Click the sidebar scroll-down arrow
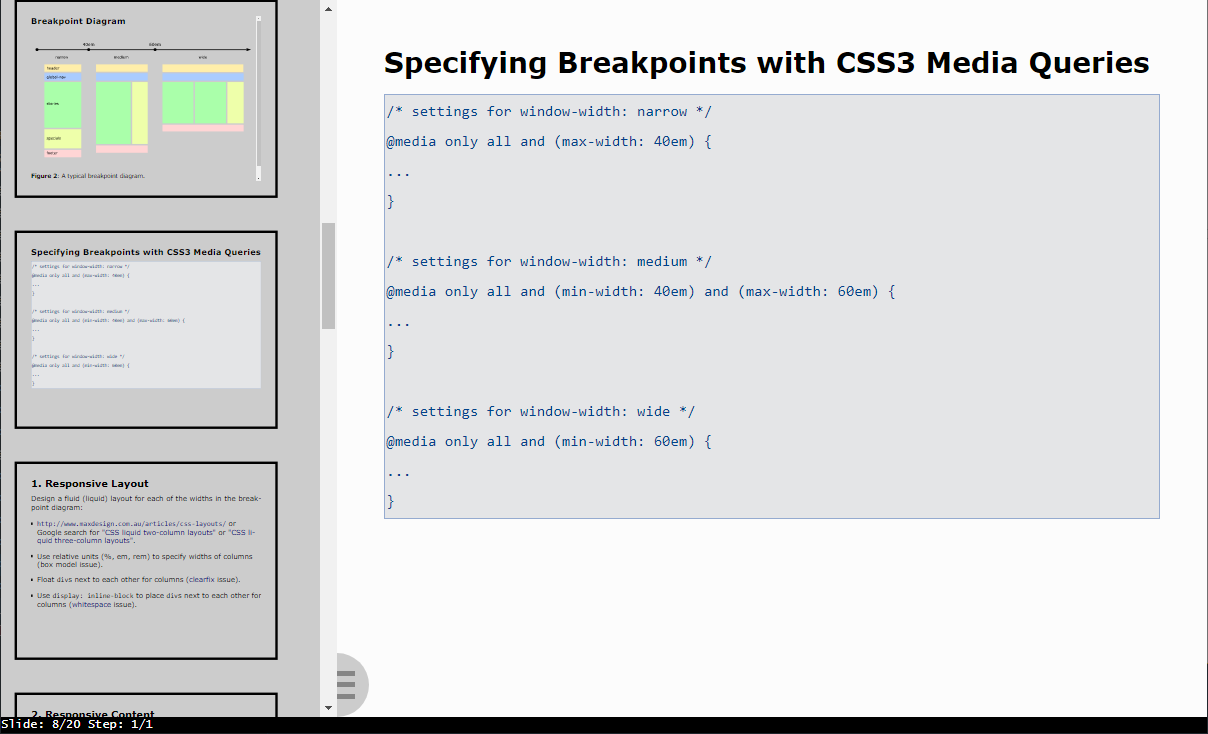Screen dimensions: 1208x734 (328, 708)
